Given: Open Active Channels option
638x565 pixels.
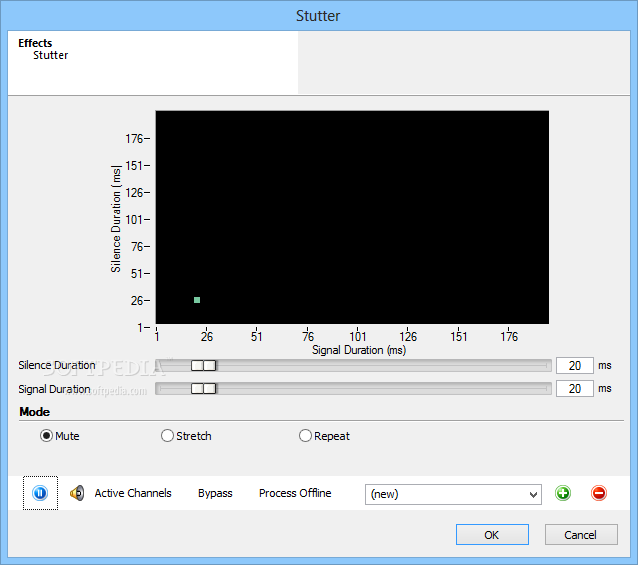Looking at the screenshot, I should pyautogui.click(x=133, y=493).
